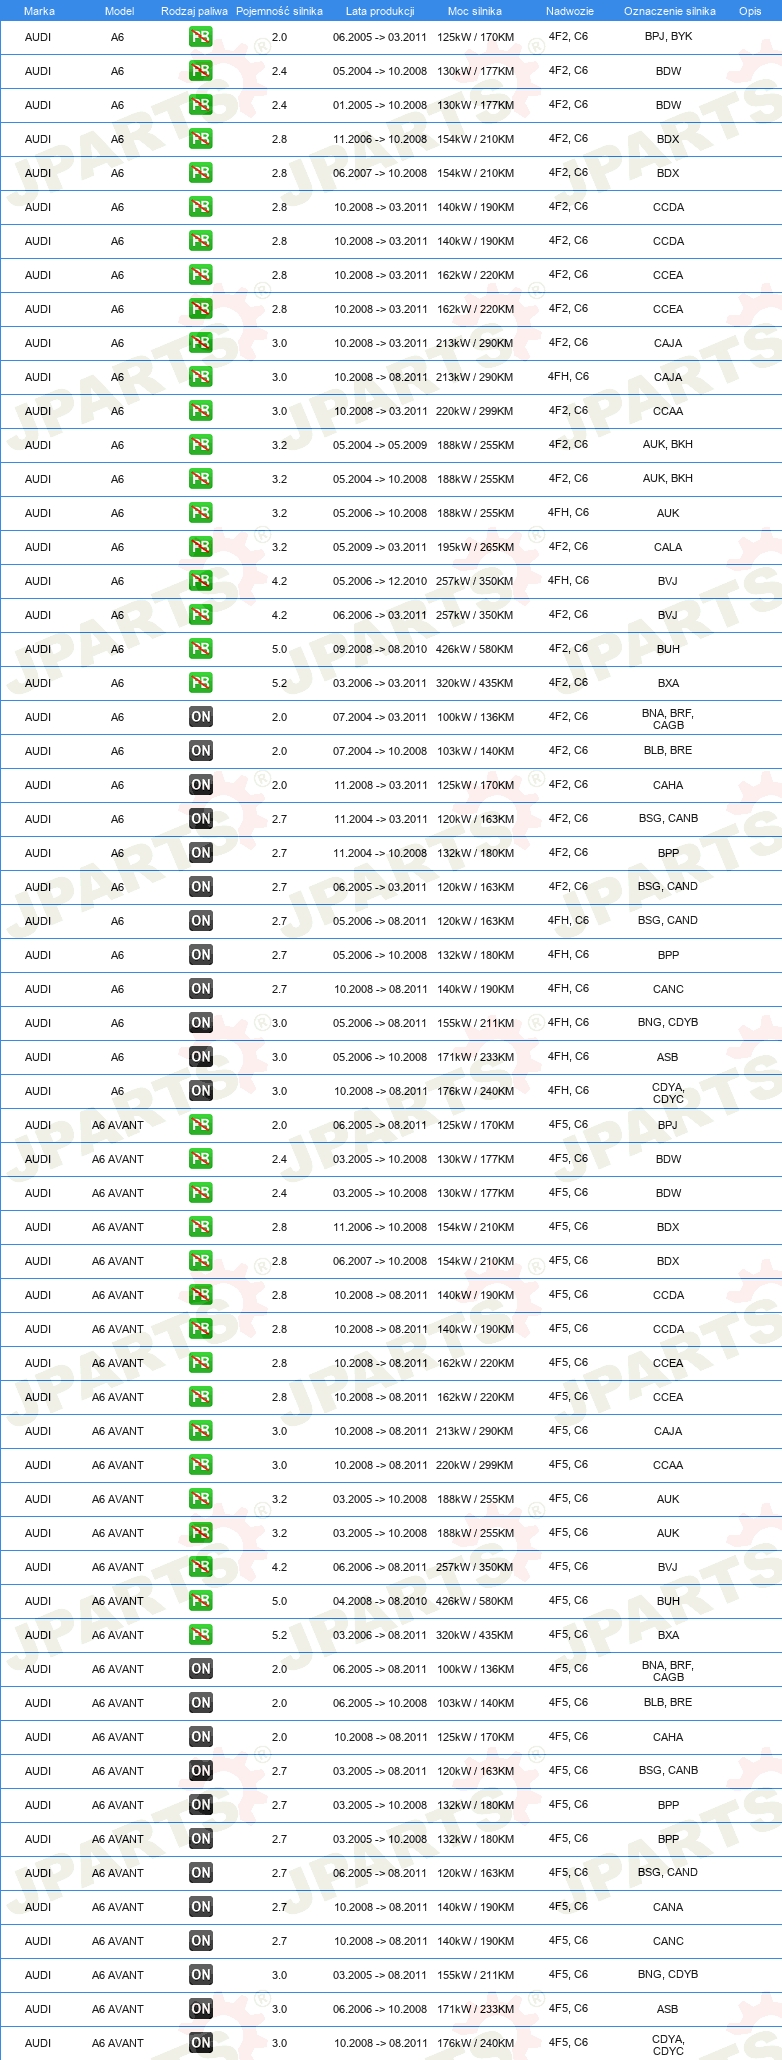Click the 'Pojemność silnika' column header
Screen dimensions: 782x2060
[279, 11]
